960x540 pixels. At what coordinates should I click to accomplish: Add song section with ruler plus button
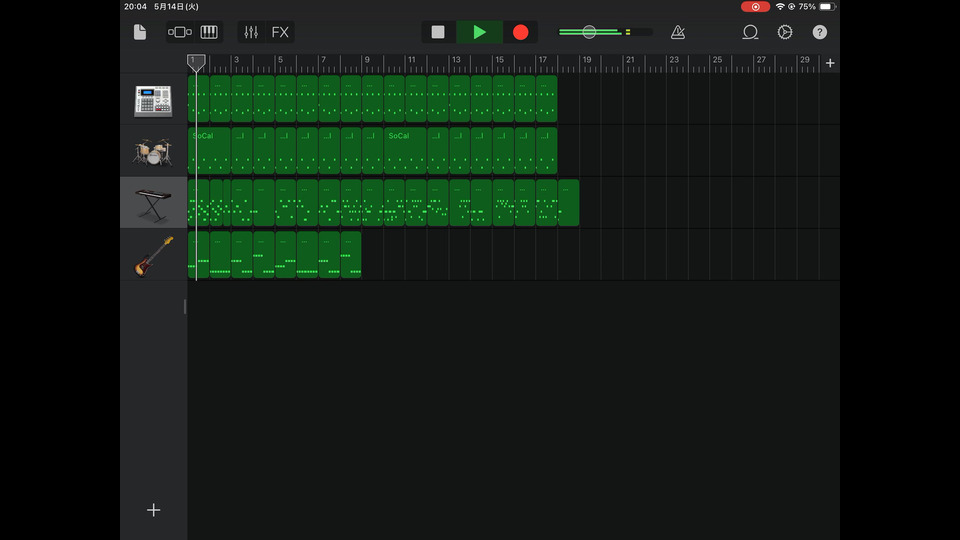point(830,63)
